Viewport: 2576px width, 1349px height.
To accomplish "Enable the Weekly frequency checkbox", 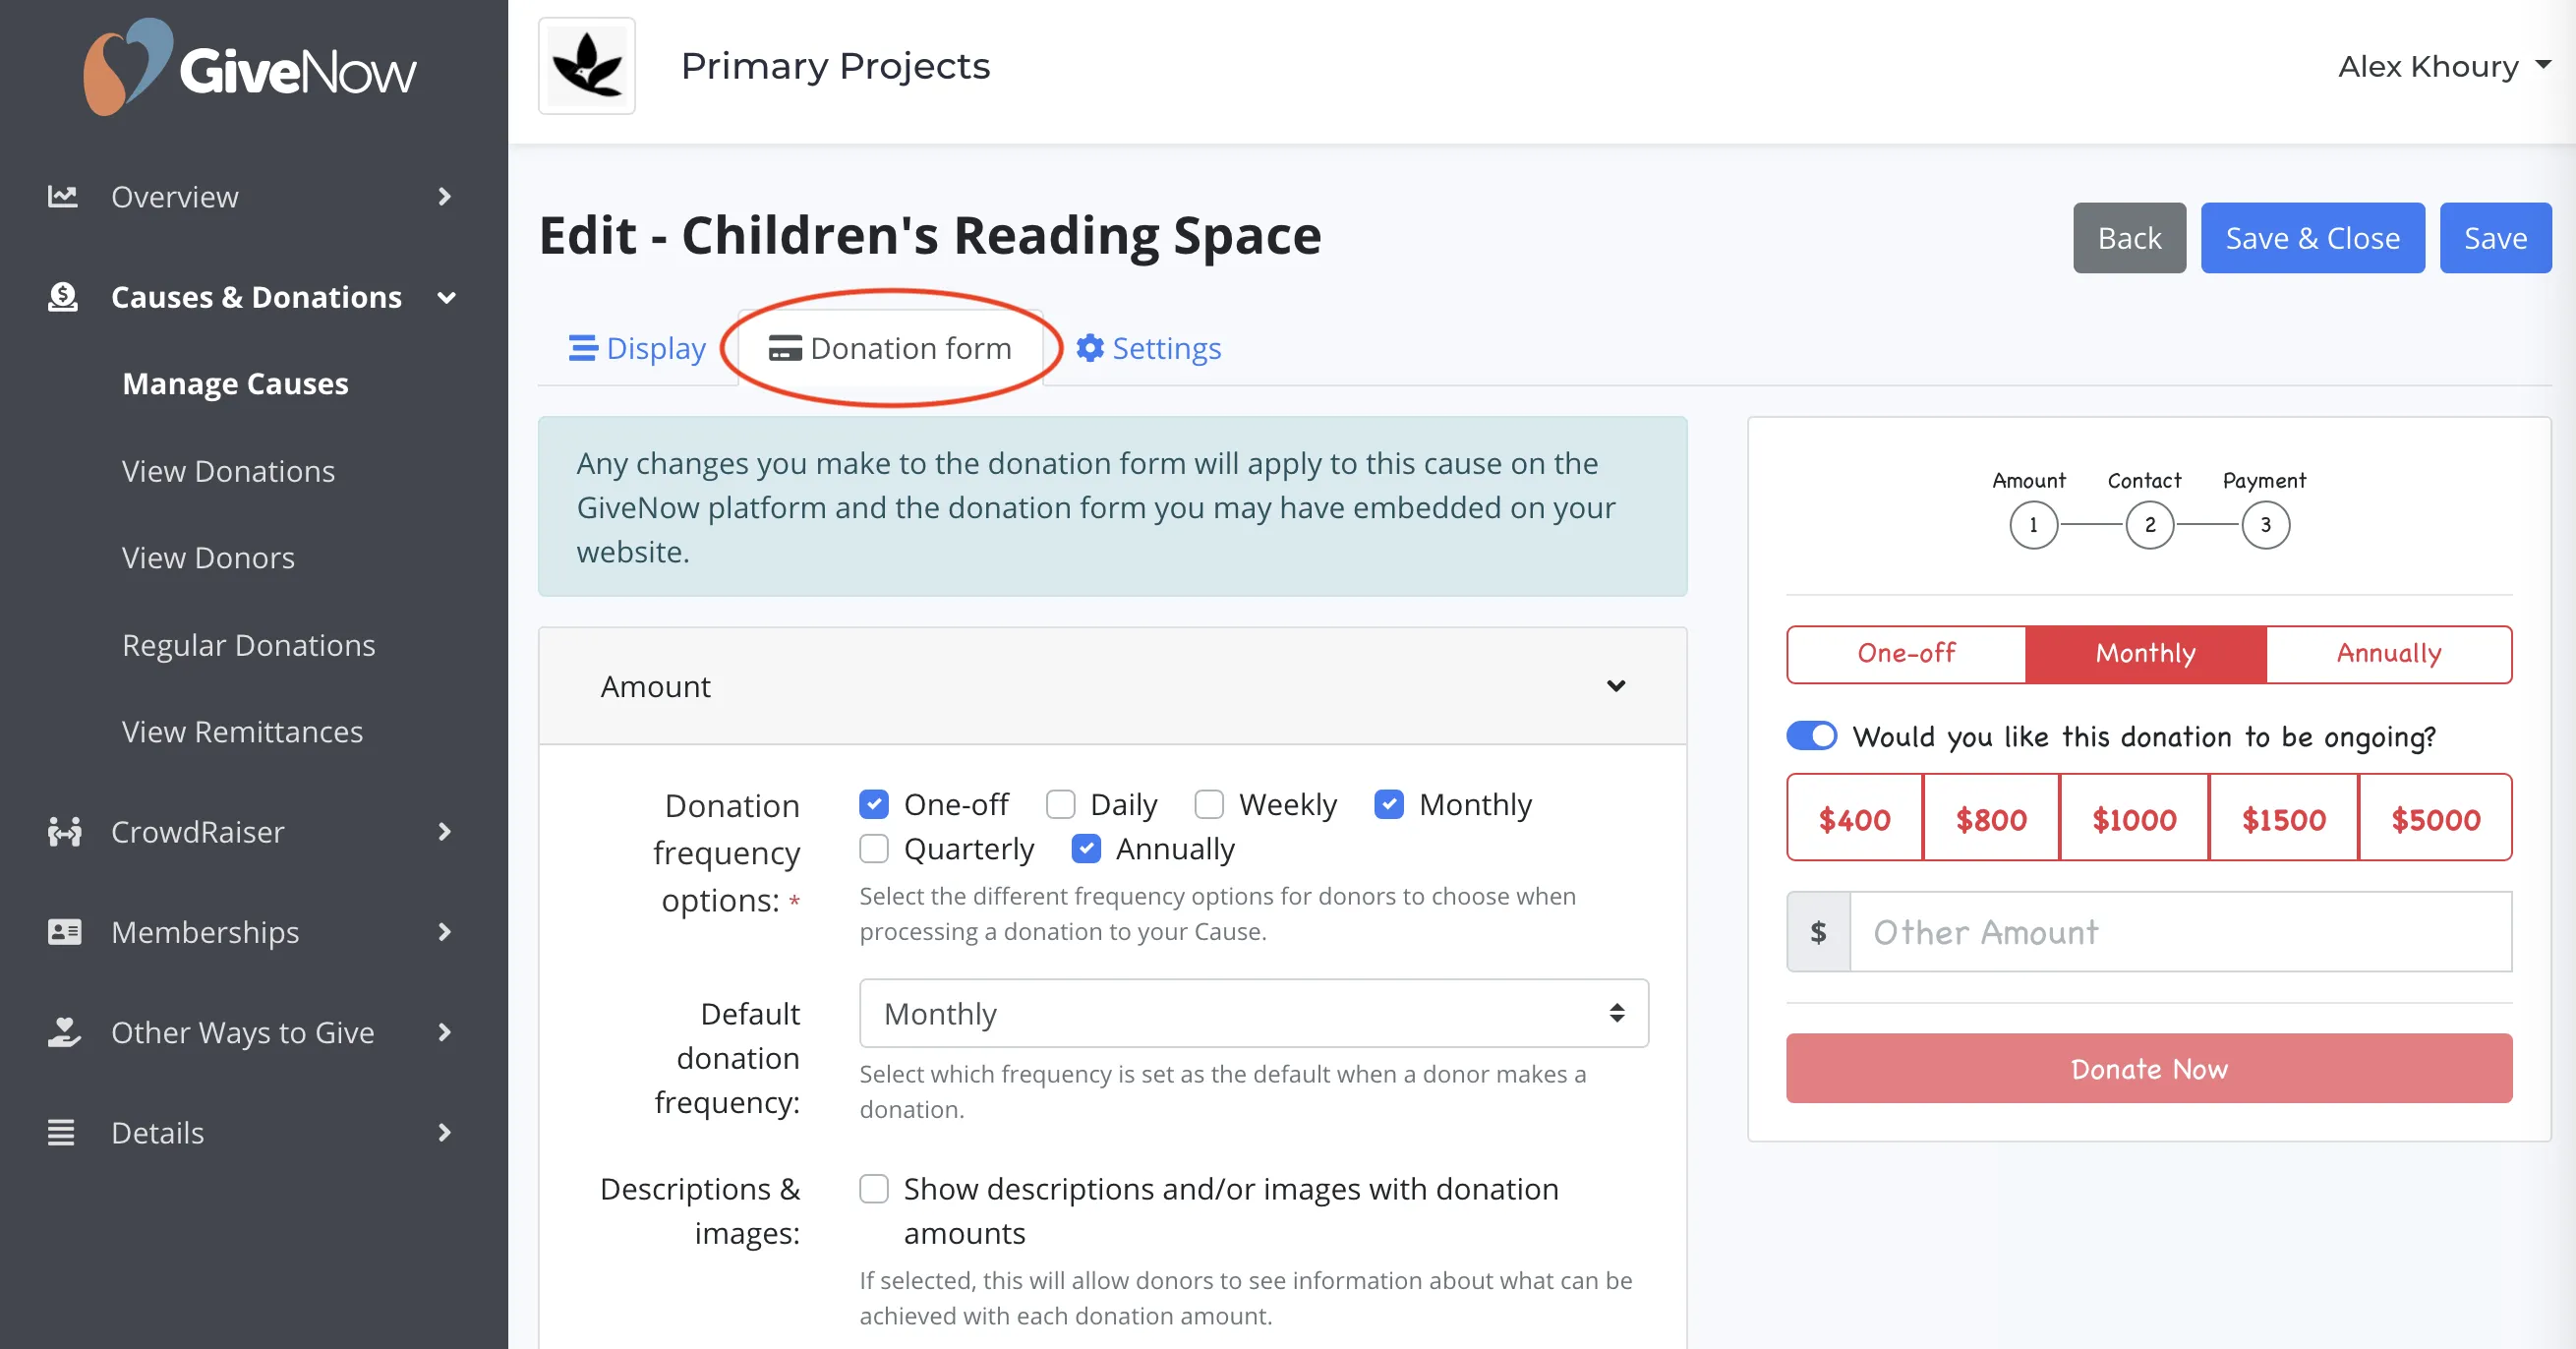I will coord(1209,804).
